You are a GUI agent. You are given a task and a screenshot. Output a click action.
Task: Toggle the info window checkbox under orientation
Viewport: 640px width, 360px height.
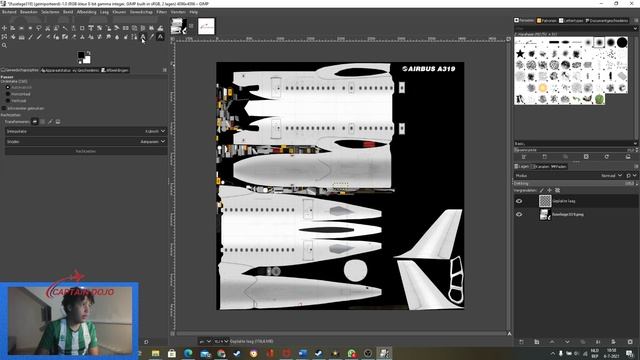pyautogui.click(x=4, y=108)
